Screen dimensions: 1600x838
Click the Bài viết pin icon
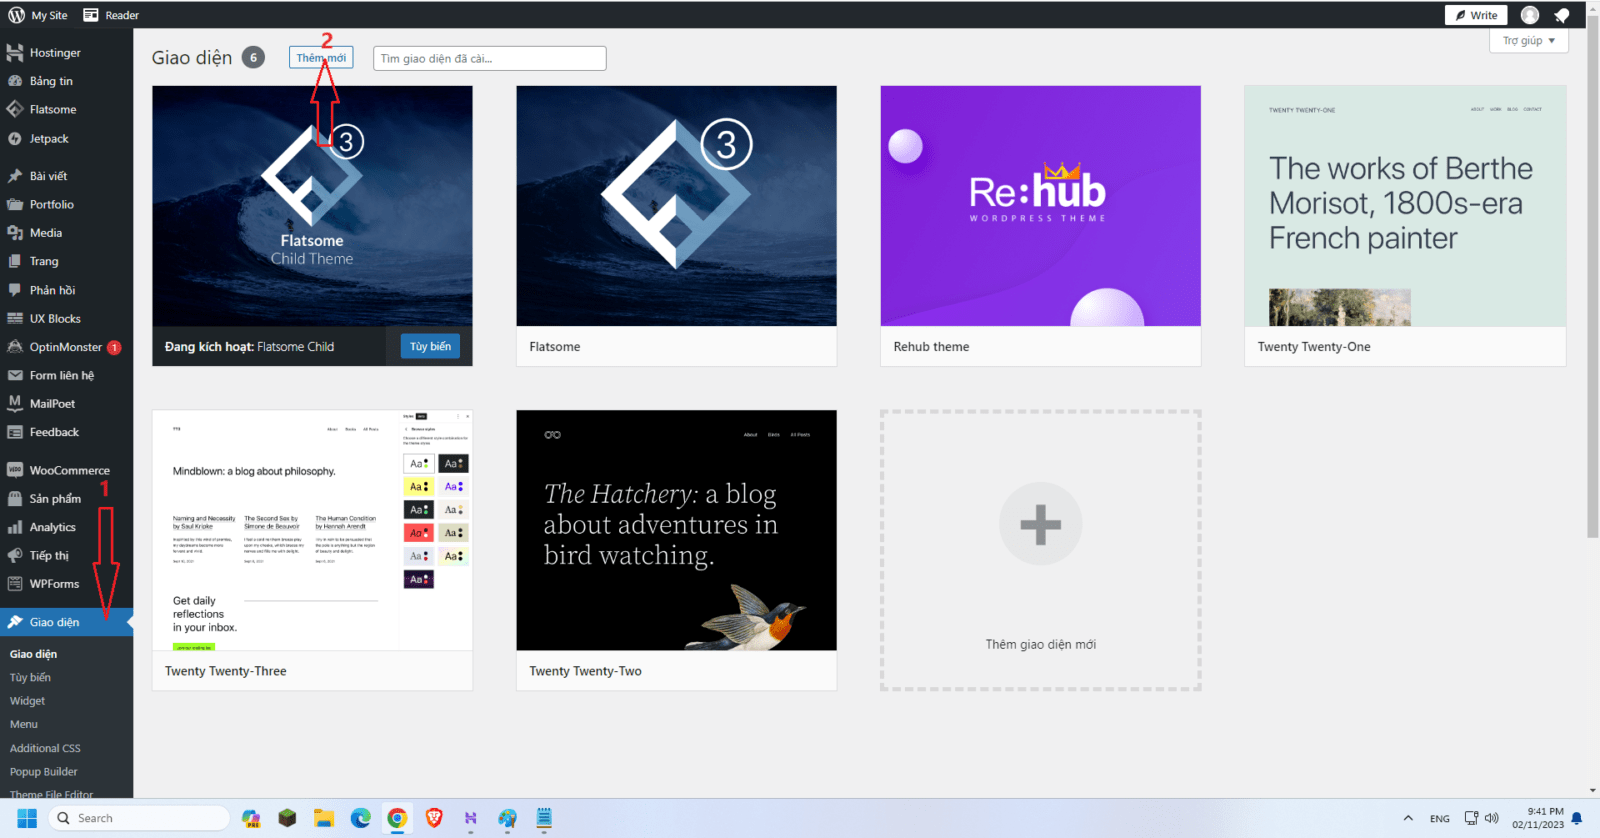pyautogui.click(x=15, y=176)
